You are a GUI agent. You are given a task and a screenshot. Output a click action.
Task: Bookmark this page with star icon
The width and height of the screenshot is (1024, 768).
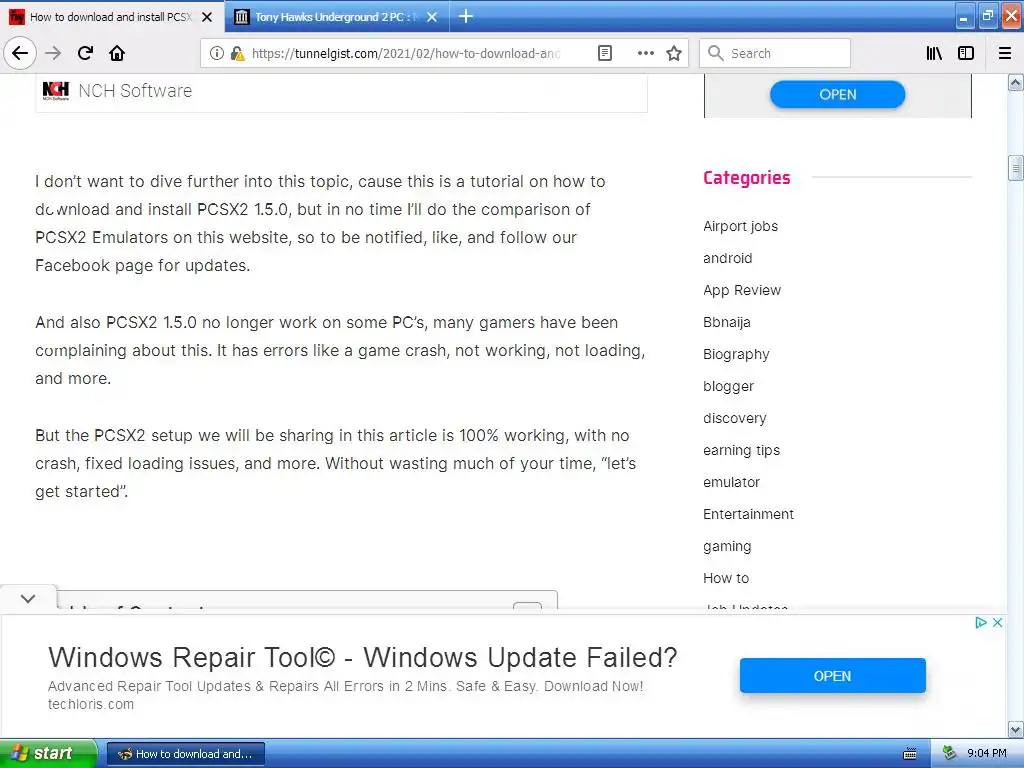pos(674,53)
